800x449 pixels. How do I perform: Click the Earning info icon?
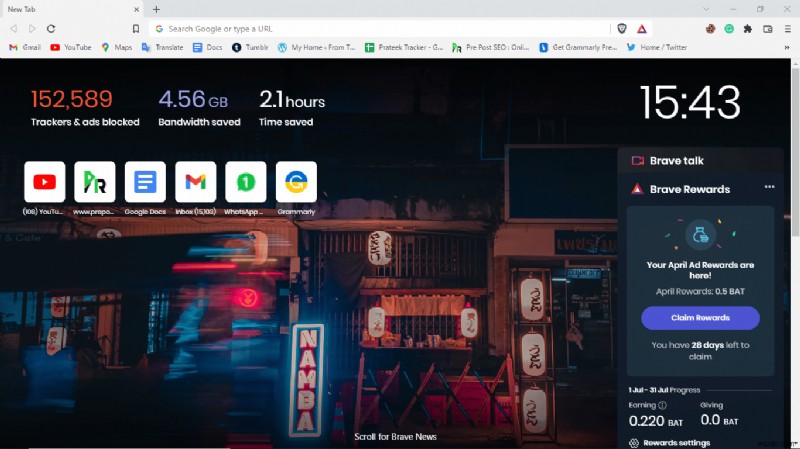[662, 405]
